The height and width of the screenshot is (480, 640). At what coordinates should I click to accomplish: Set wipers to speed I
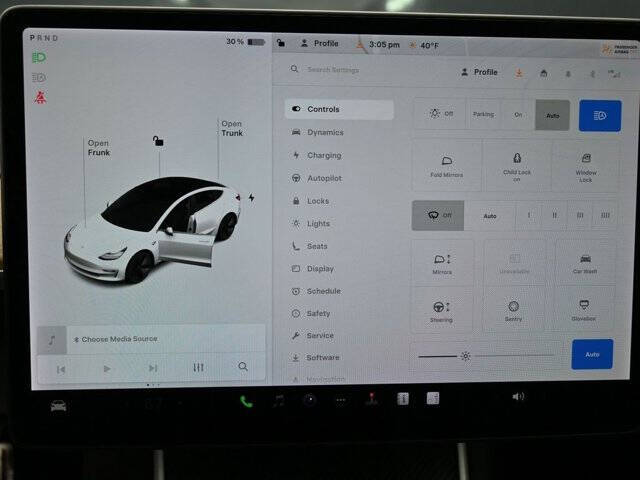point(529,215)
